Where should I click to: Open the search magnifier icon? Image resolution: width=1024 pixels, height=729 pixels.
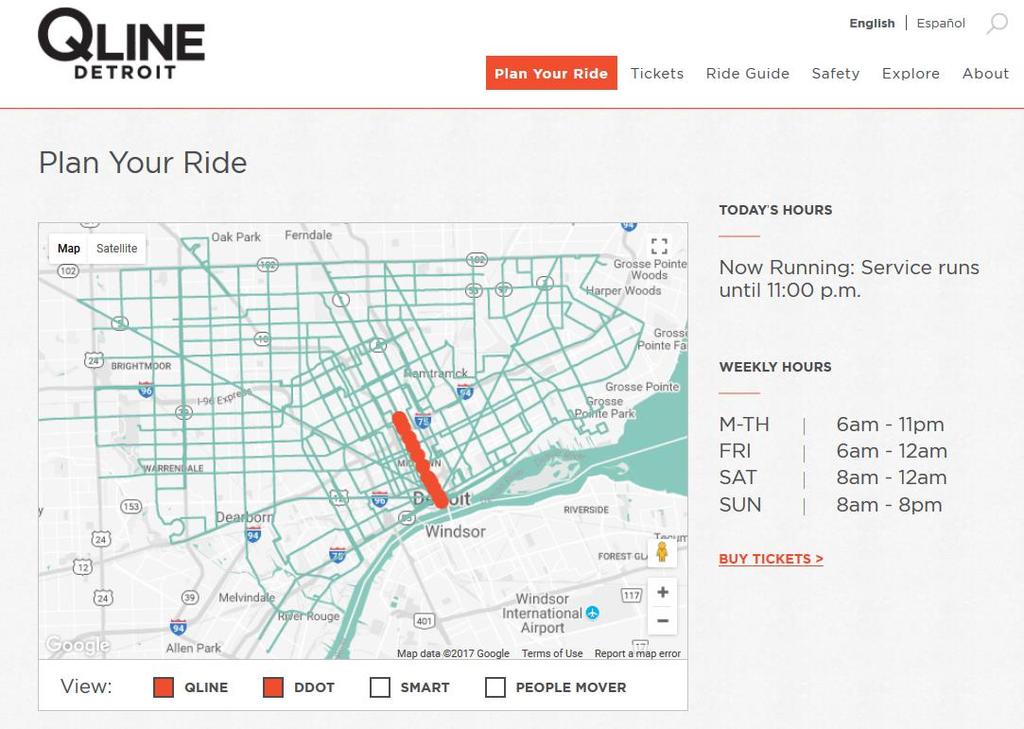pos(997,24)
